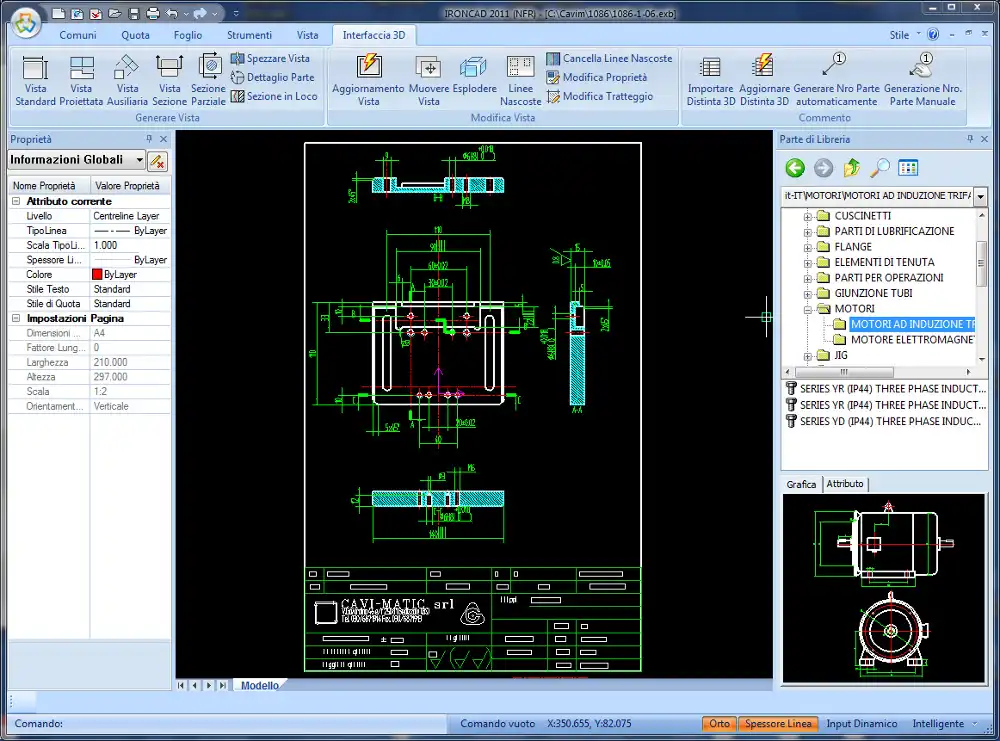Screen dimensions: 1000x741
Task: Toggle Orto mode in status bar
Action: pyautogui.click(x=719, y=724)
